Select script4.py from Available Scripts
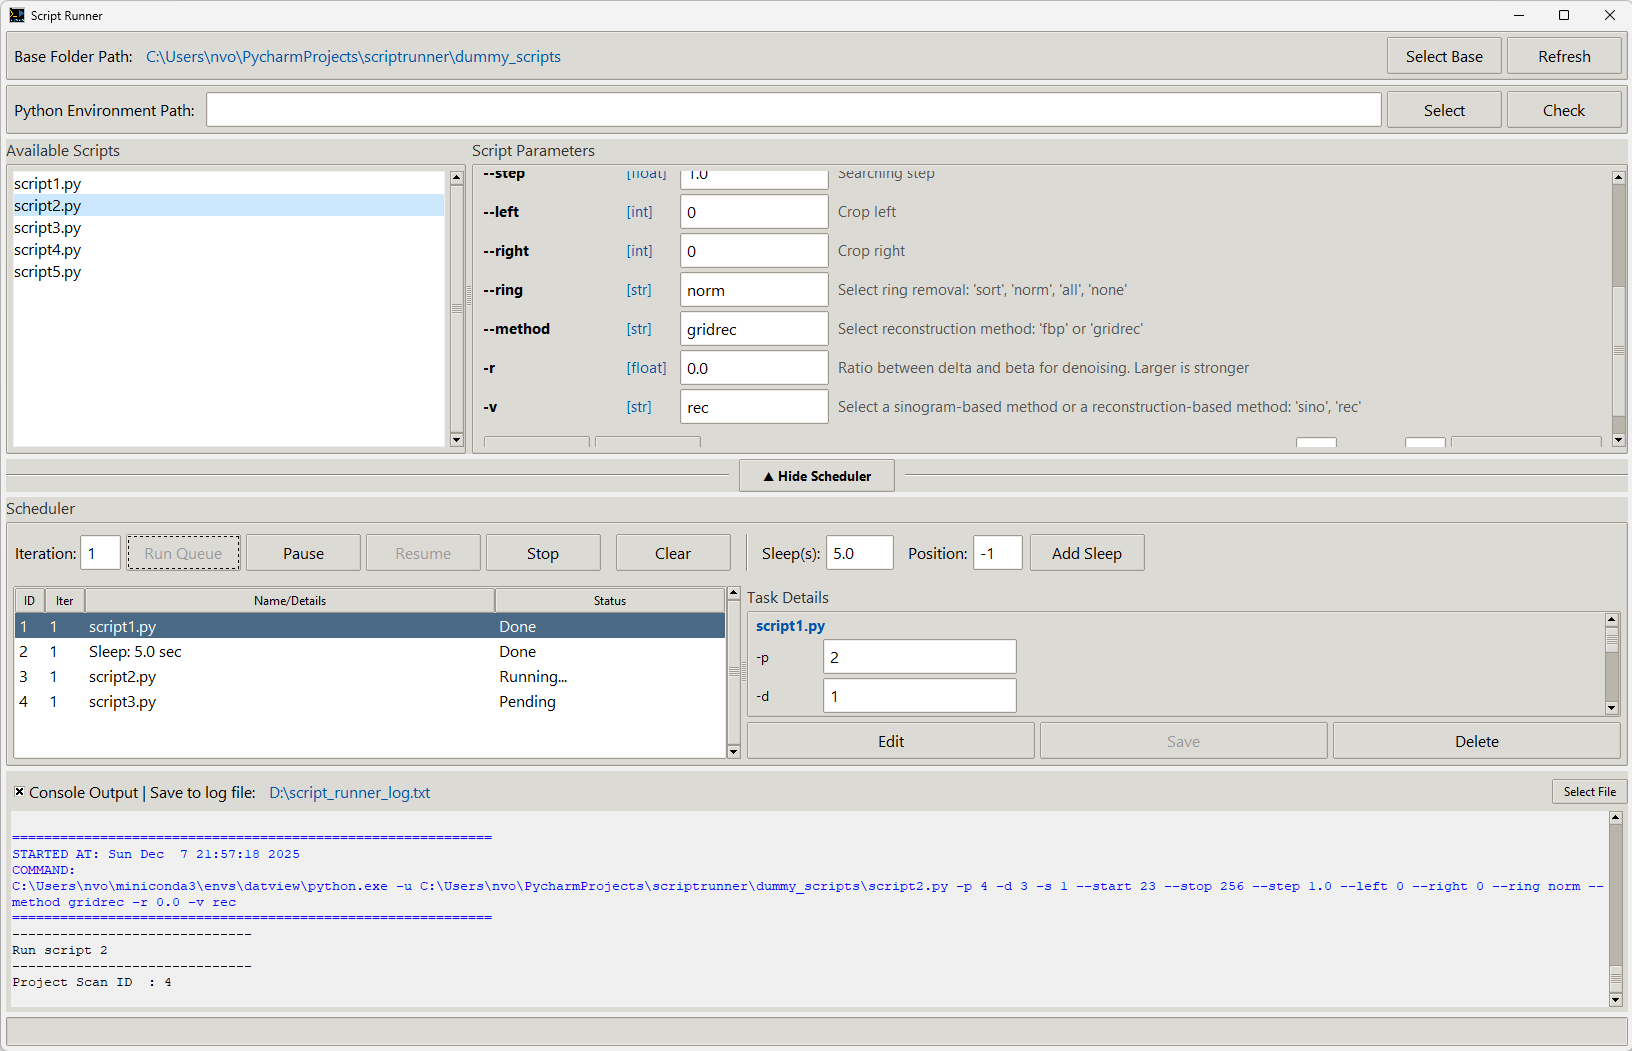Image resolution: width=1632 pixels, height=1051 pixels. tap(47, 249)
